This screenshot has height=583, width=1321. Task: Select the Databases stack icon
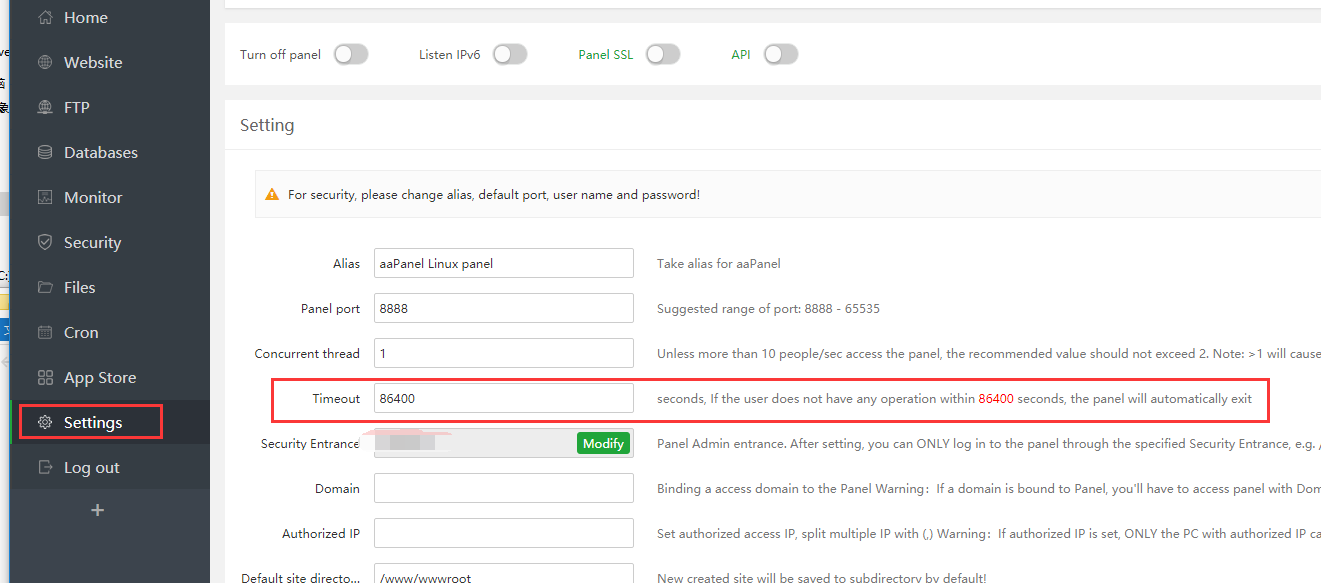[x=45, y=153]
